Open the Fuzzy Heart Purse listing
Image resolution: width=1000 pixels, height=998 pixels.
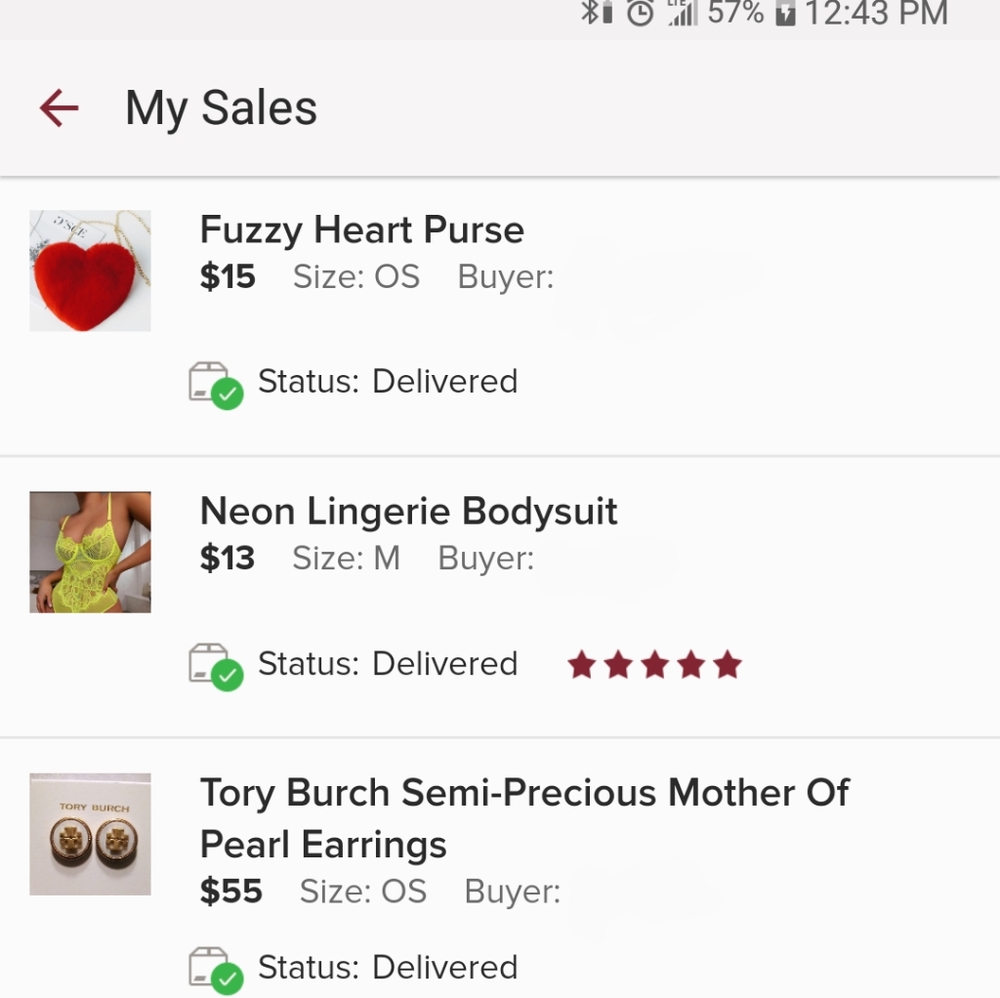click(362, 230)
